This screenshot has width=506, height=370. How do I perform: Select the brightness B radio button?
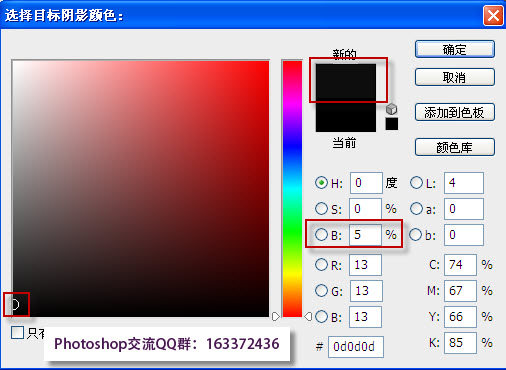(x=321, y=235)
